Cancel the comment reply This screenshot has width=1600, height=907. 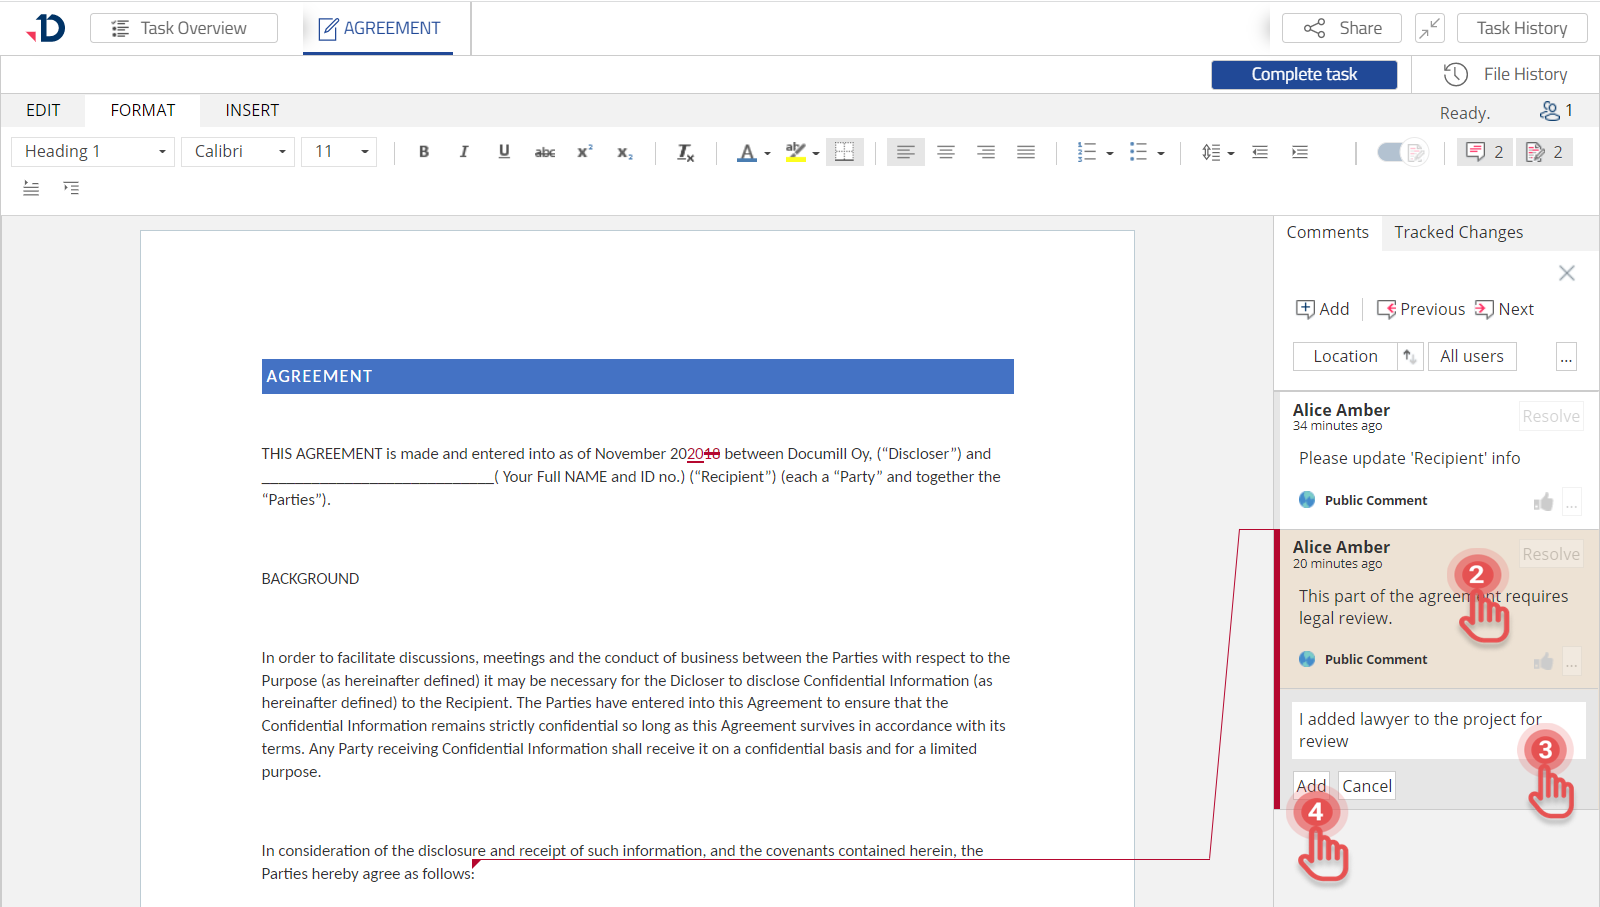(1366, 786)
